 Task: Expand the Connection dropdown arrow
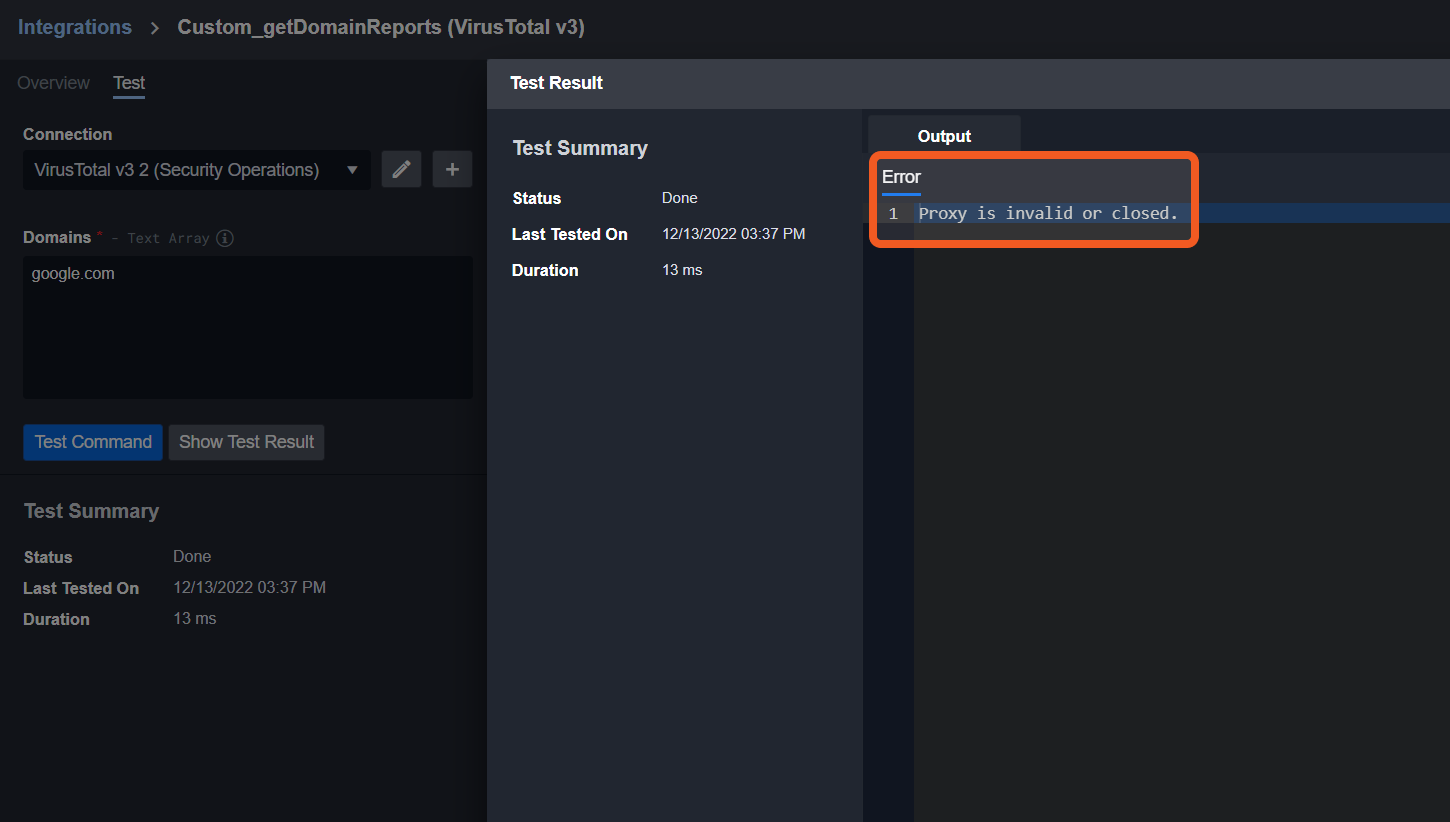[x=352, y=170]
